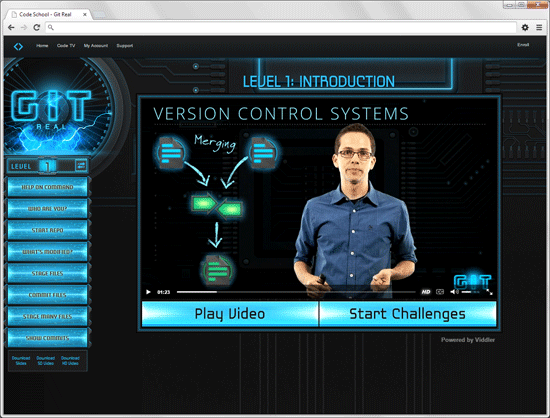Close the Code School - Git Real tab
This screenshot has width=550, height=418.
coord(85,14)
